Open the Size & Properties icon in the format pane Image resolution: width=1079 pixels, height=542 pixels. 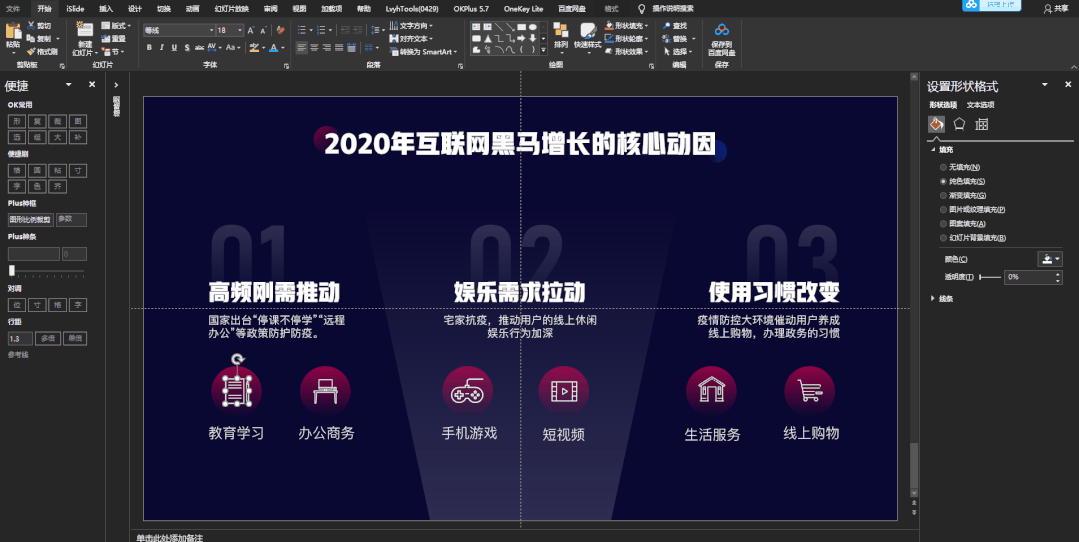pos(982,124)
